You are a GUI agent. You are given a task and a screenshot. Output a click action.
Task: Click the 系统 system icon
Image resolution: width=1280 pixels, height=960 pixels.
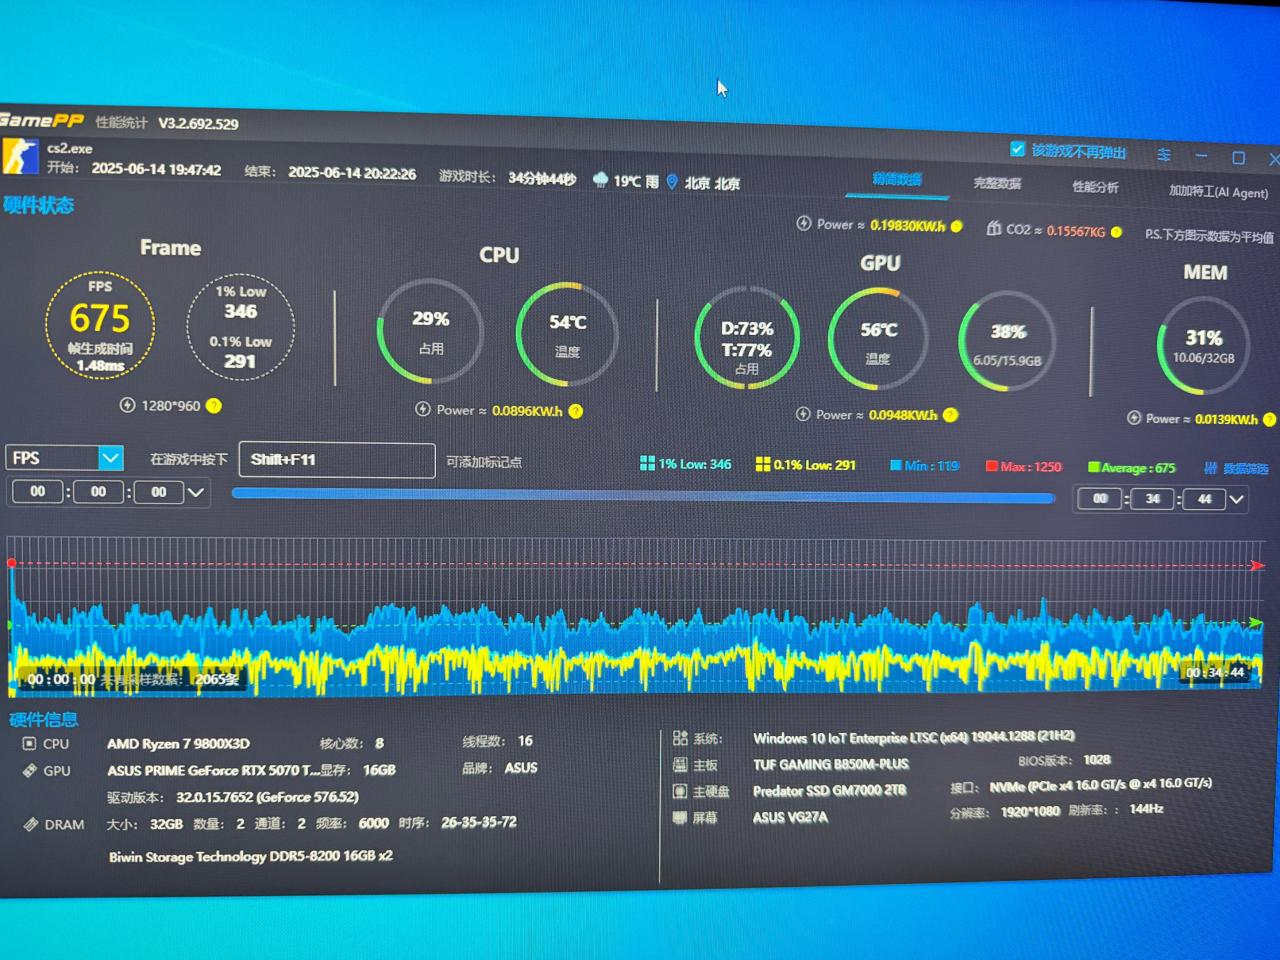[680, 738]
